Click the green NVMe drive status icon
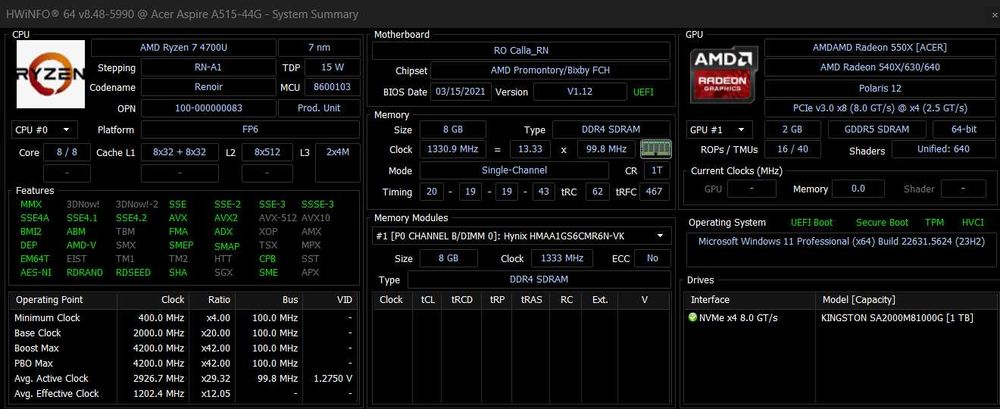 click(693, 317)
